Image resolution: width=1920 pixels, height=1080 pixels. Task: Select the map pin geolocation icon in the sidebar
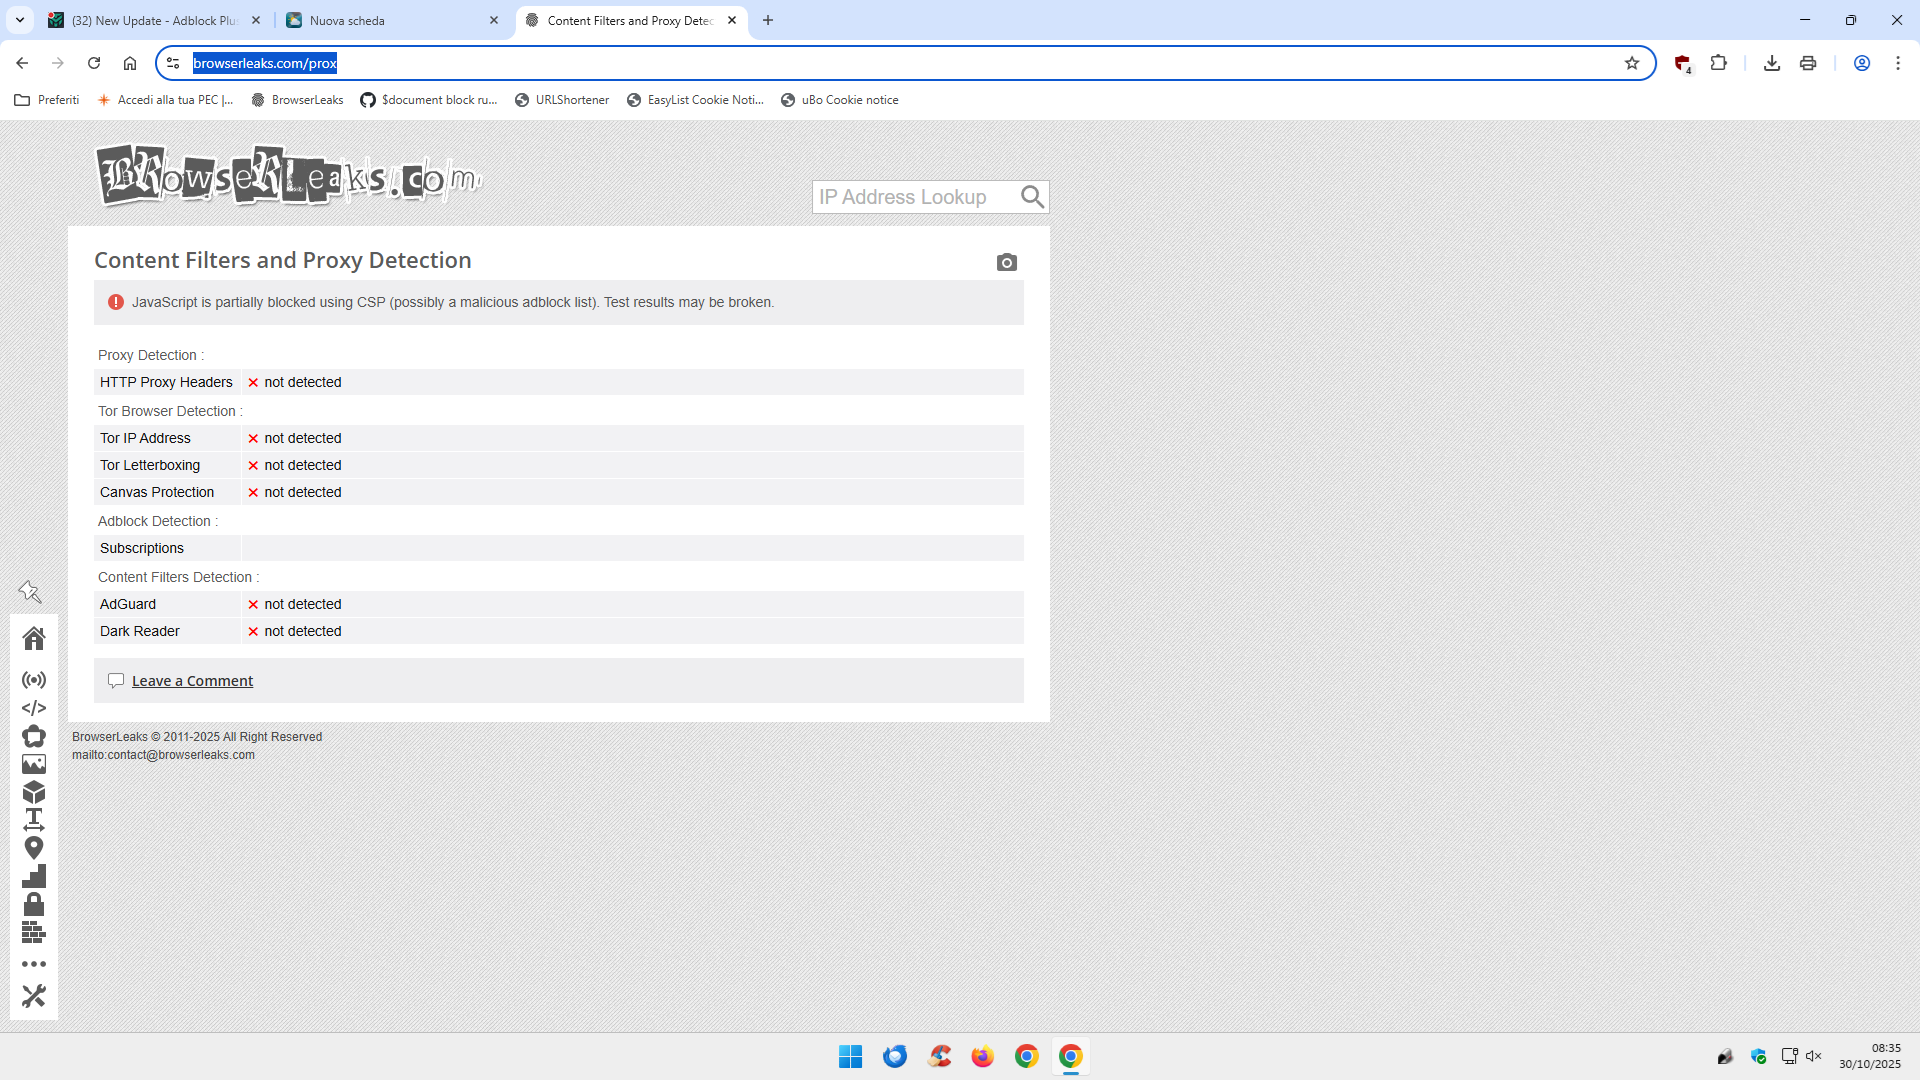[34, 848]
